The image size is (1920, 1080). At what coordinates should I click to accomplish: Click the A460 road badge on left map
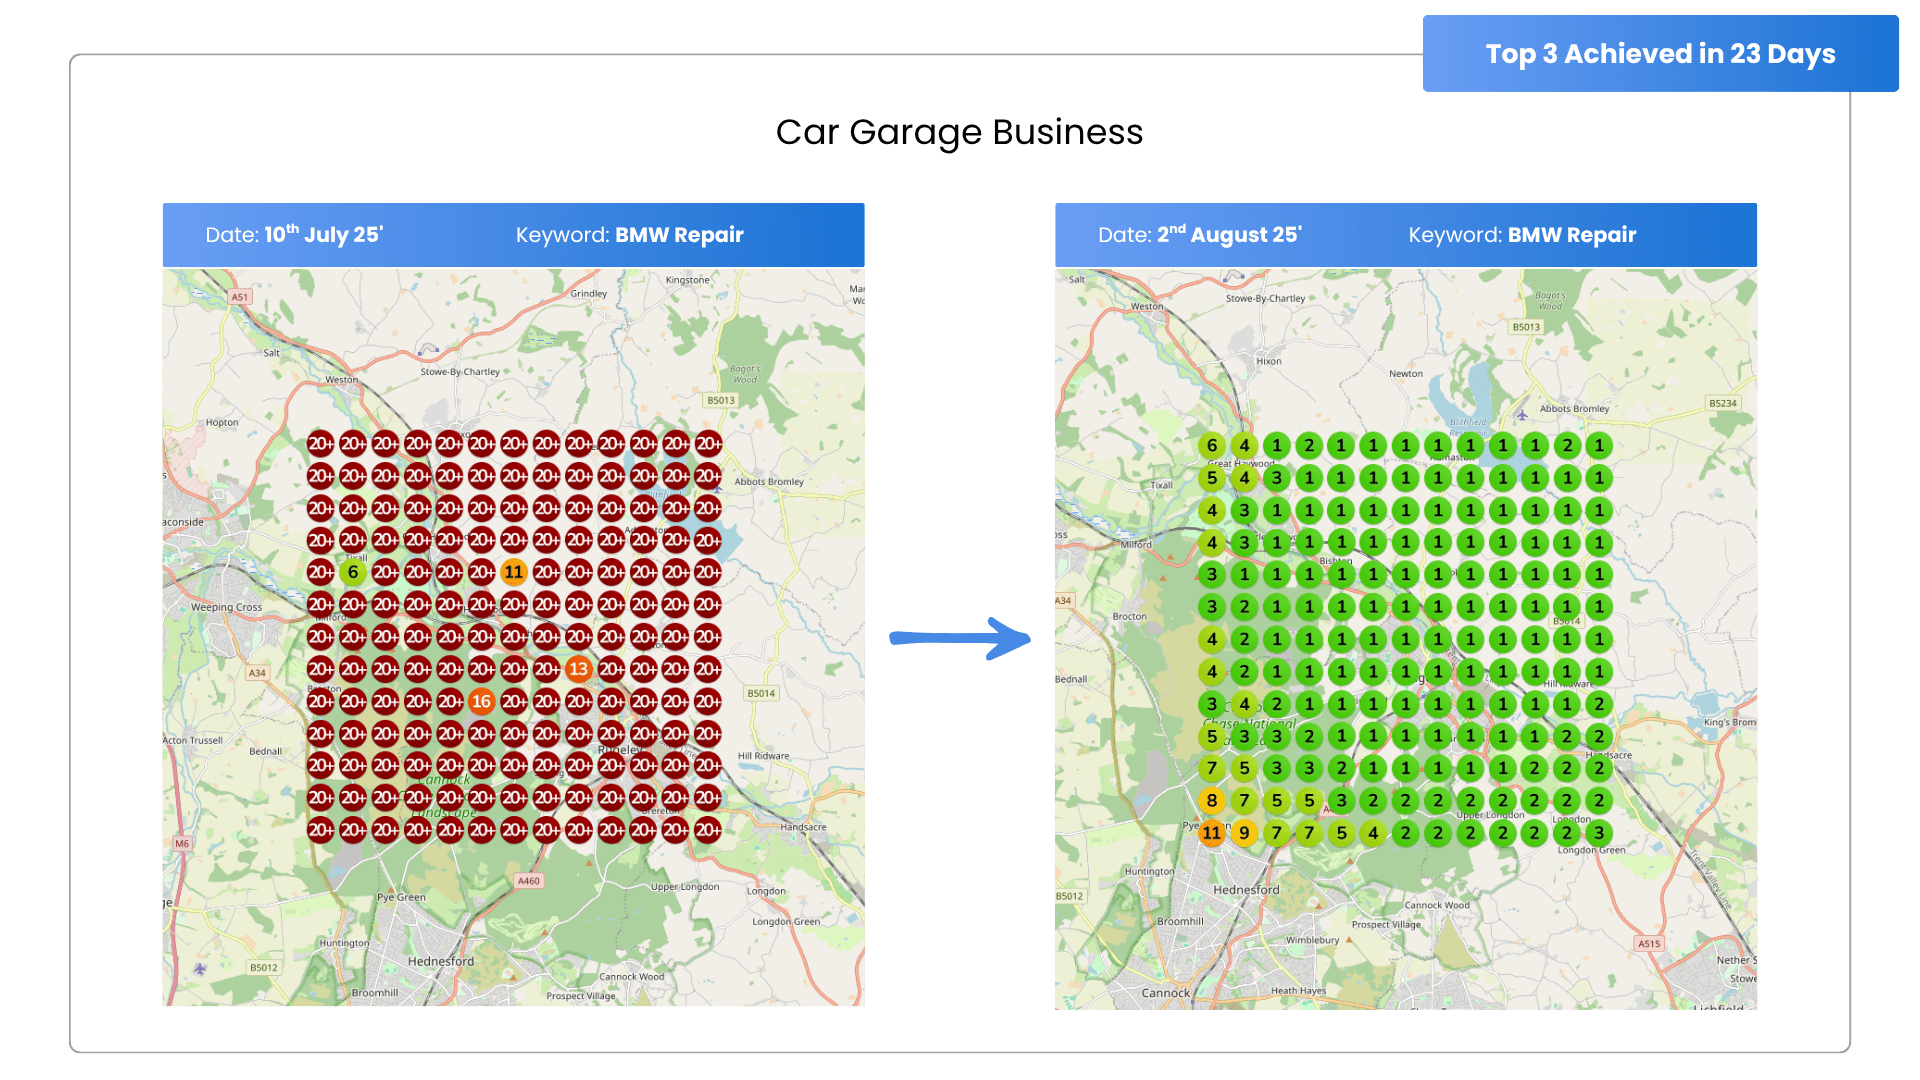pos(528,881)
